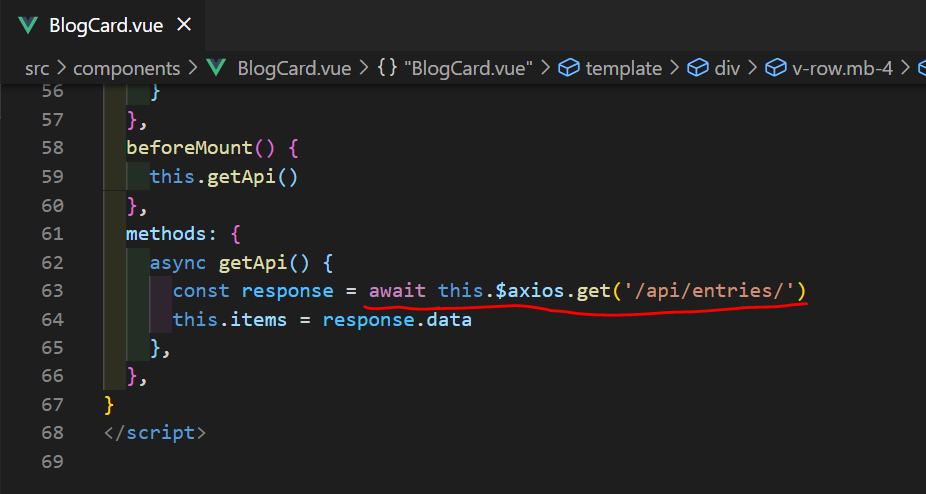Click line number 69 in the gutter
Image resolution: width=926 pixels, height=494 pixels.
52,462
